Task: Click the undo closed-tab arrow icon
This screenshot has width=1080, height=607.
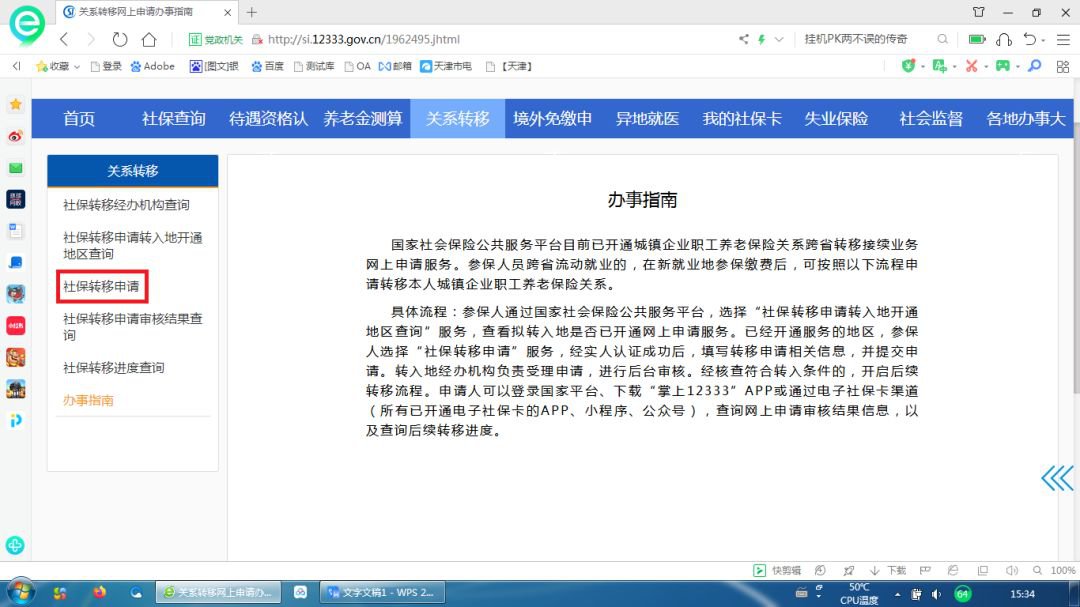Action: pos(1030,39)
